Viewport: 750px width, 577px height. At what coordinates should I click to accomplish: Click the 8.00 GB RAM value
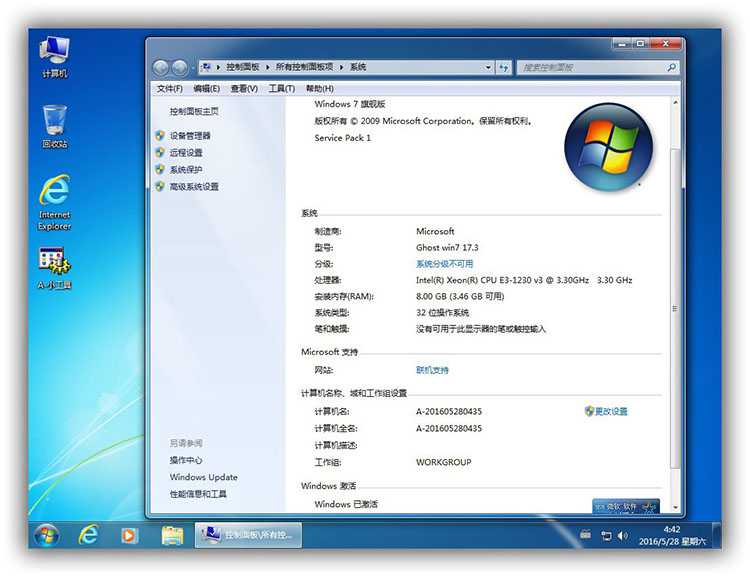[x=460, y=296]
